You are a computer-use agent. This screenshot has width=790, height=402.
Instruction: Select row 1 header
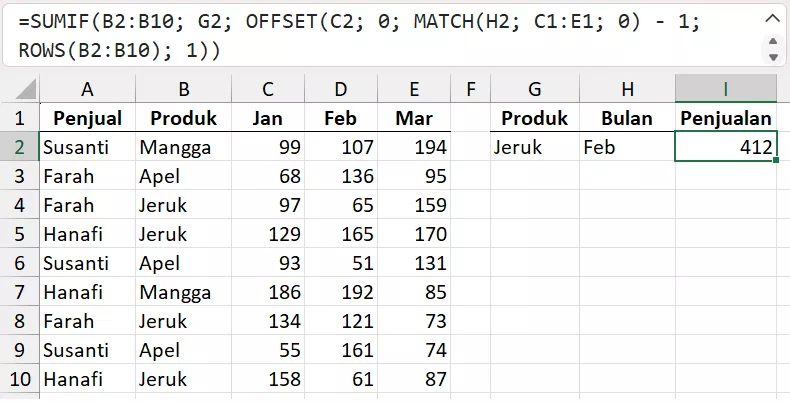click(20, 119)
